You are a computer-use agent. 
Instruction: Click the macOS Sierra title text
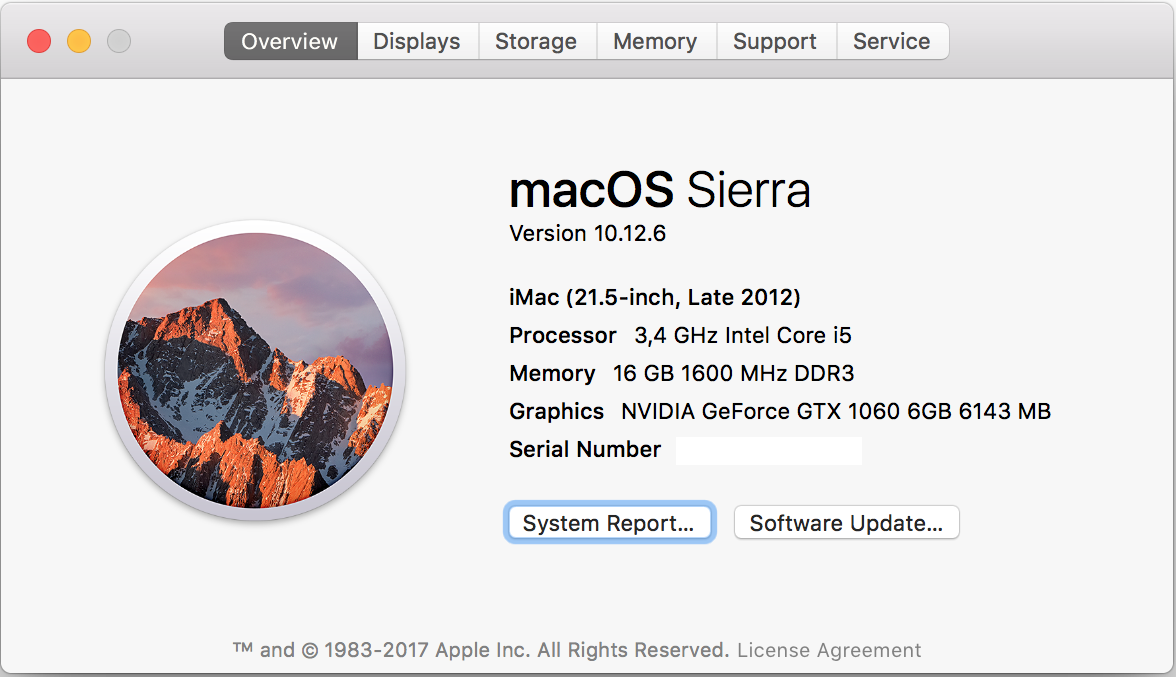660,190
